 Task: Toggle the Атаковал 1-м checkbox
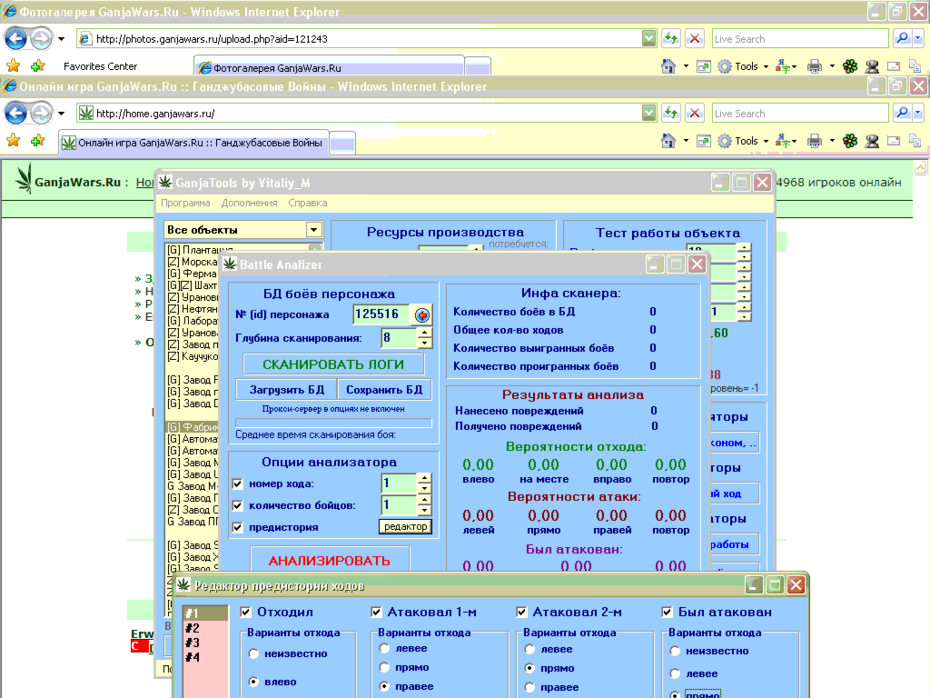pos(376,612)
